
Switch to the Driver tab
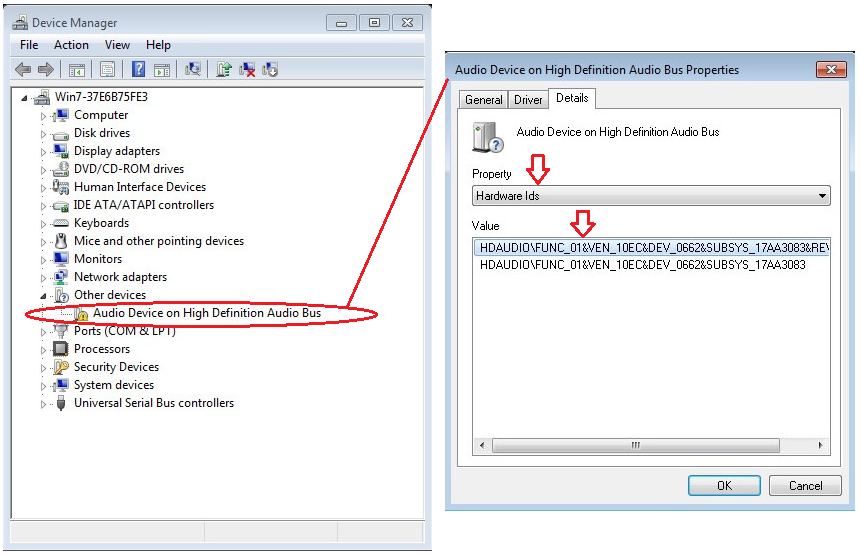pos(528,100)
